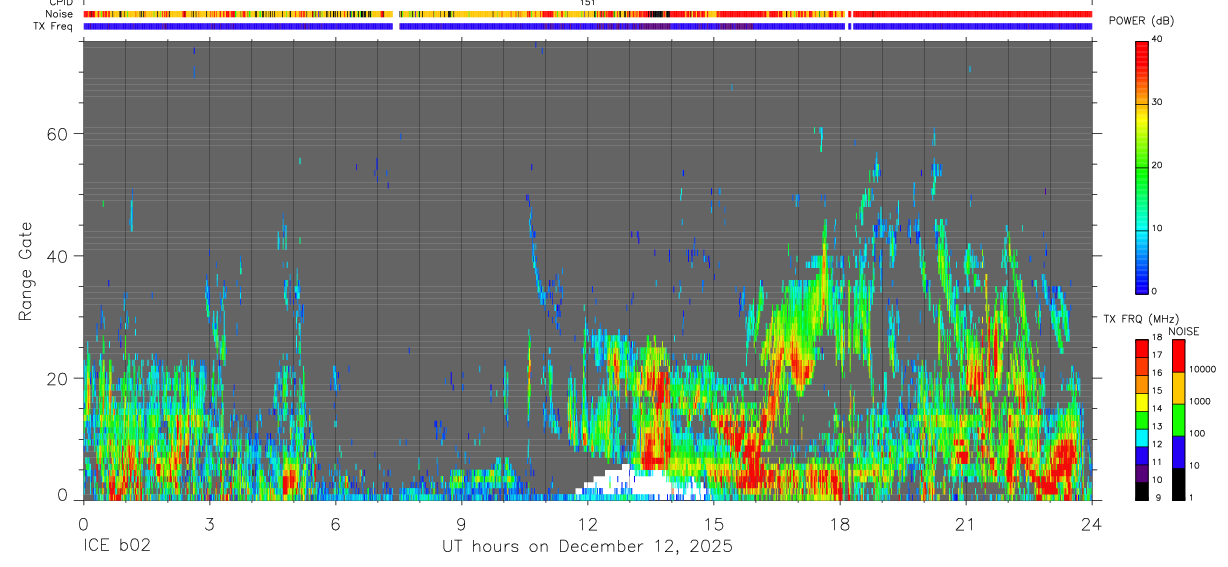Image resolution: width=1228 pixels, height=567 pixels.
Task: Click the Noise strip above the plot
Action: coord(587,14)
